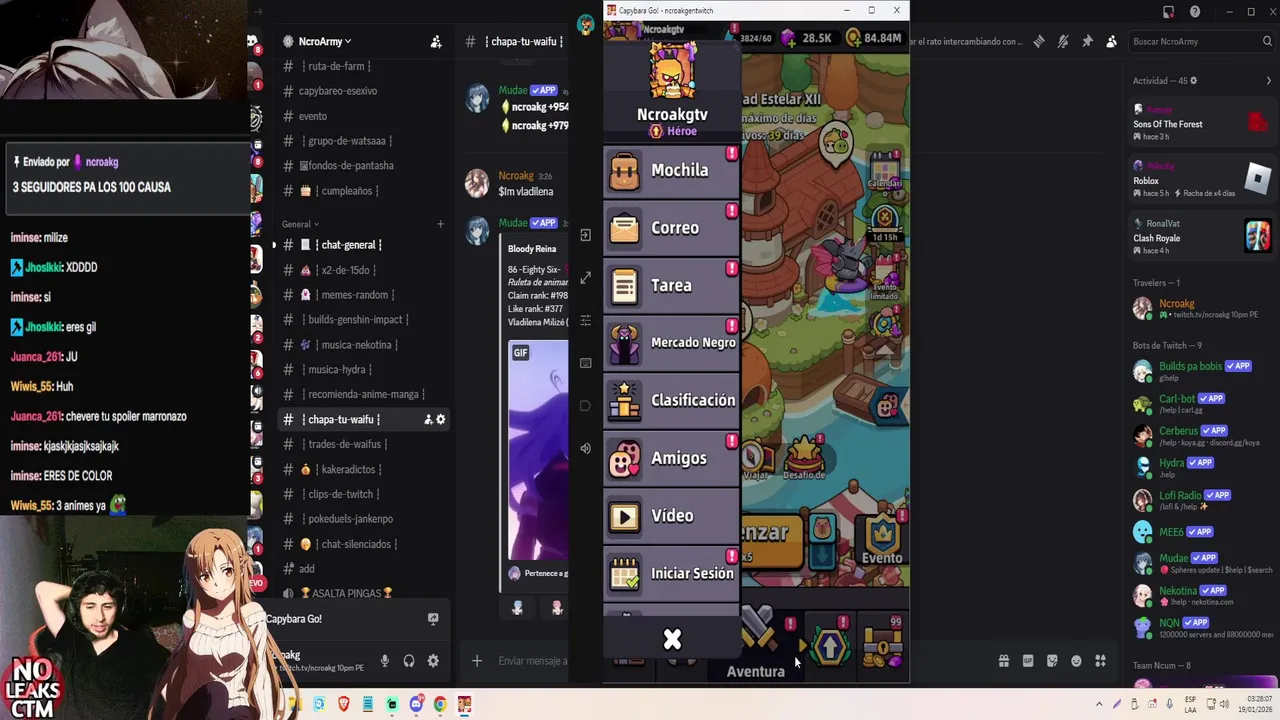Open Correo mail menu entry
Image resolution: width=1280 pixels, height=720 pixels.
click(x=671, y=228)
